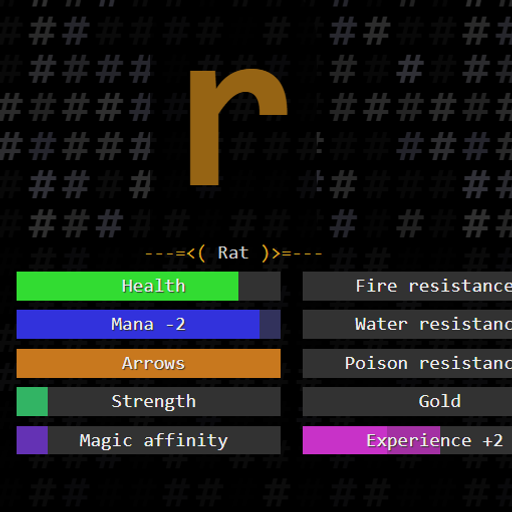This screenshot has width=512, height=512.
Task: Click the dim unfilled end of Mana bar
Action: (x=270, y=324)
